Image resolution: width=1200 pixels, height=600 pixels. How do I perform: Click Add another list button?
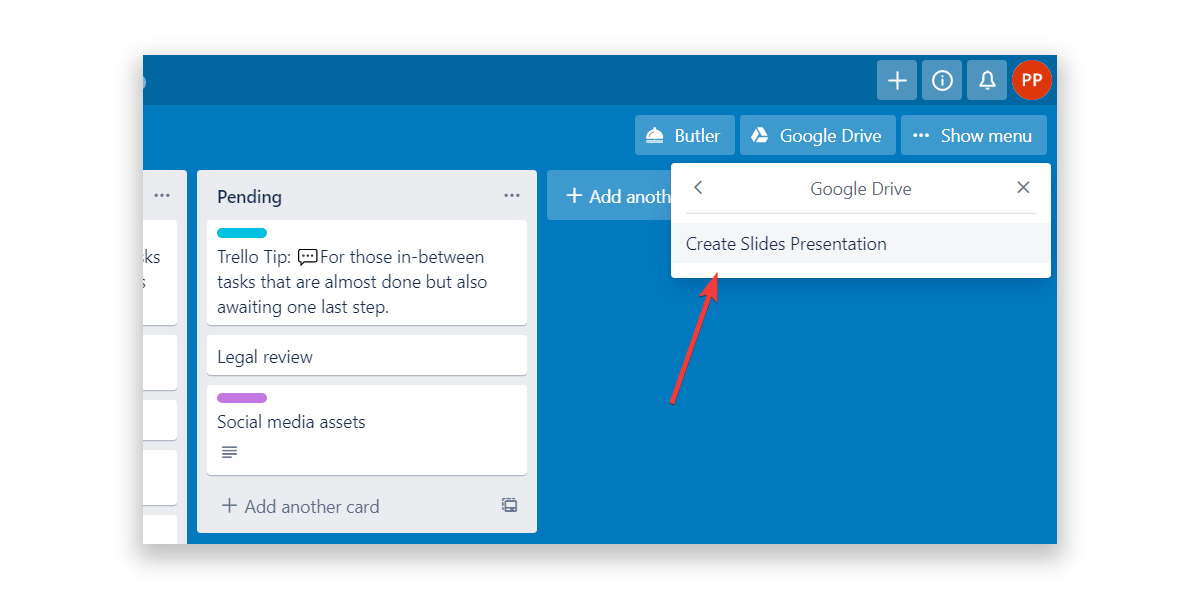609,196
